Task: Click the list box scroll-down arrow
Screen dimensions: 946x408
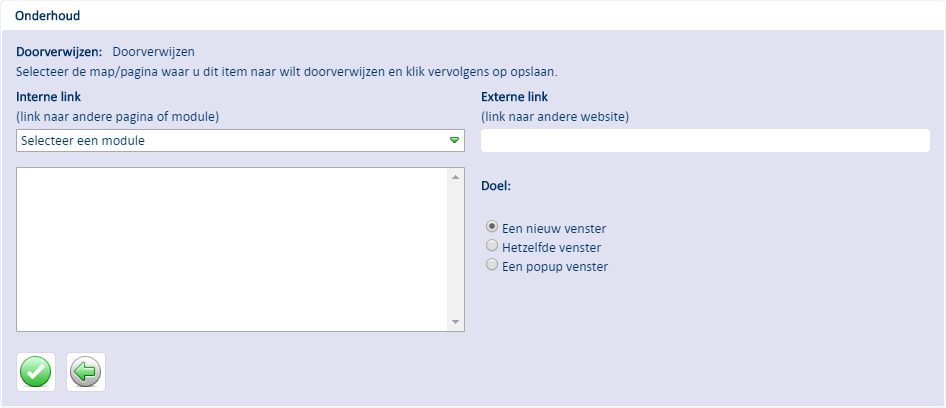Action: pyautogui.click(x=456, y=322)
